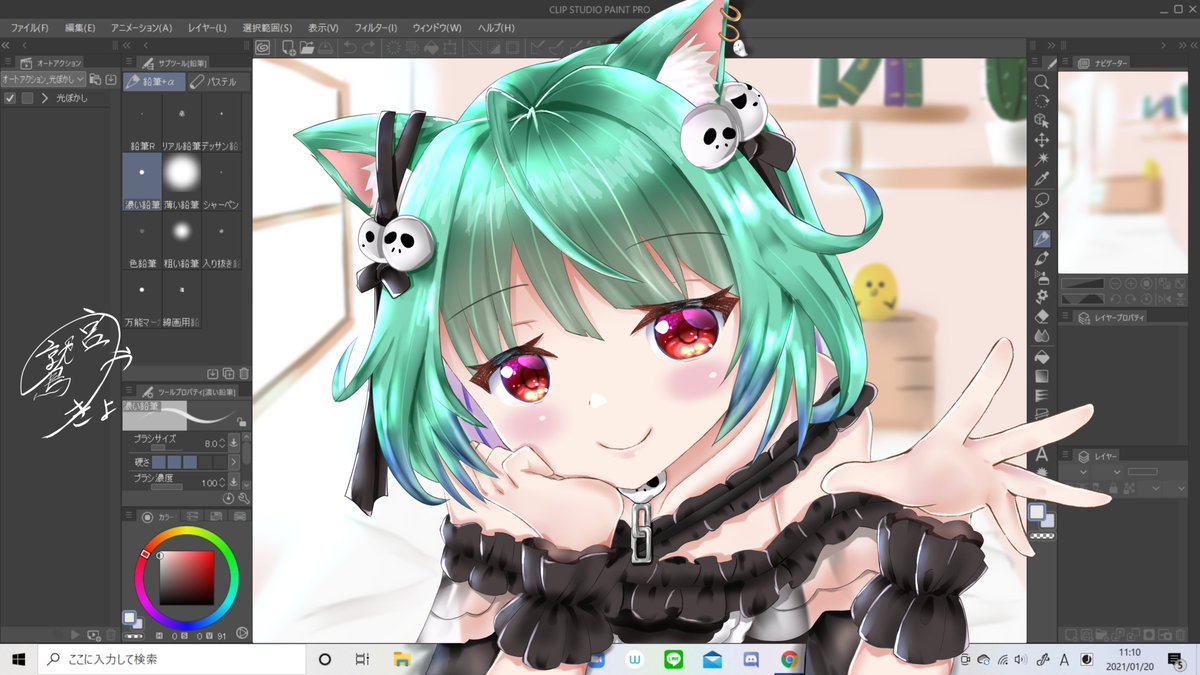Select the Airbrush tool

tap(1041, 277)
